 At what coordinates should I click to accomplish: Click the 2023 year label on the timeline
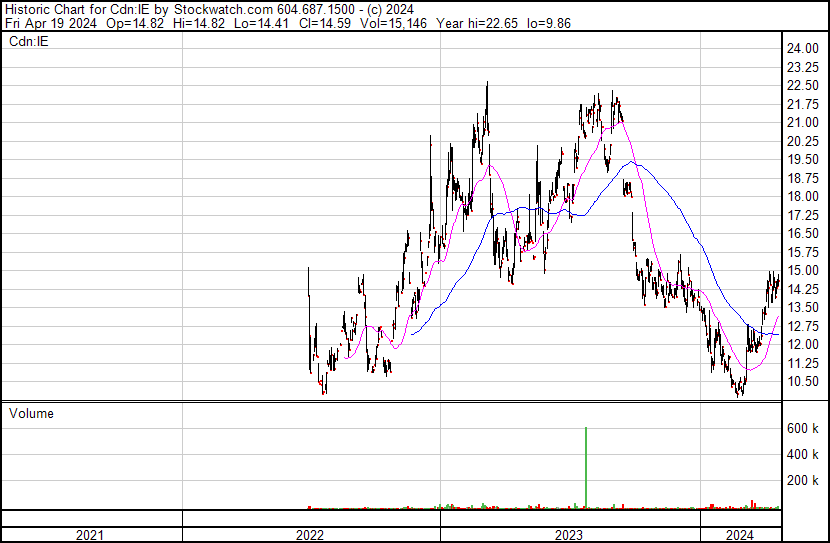point(569,535)
